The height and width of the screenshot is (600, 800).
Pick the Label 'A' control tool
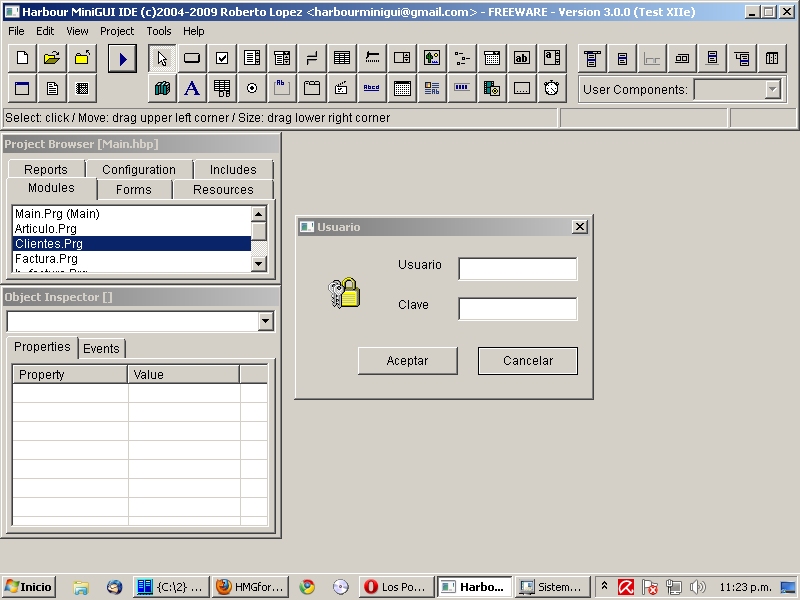192,89
